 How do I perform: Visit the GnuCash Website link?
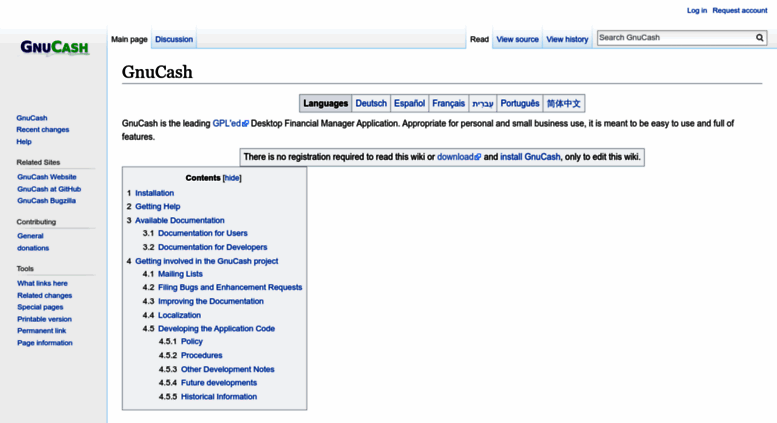coord(47,177)
